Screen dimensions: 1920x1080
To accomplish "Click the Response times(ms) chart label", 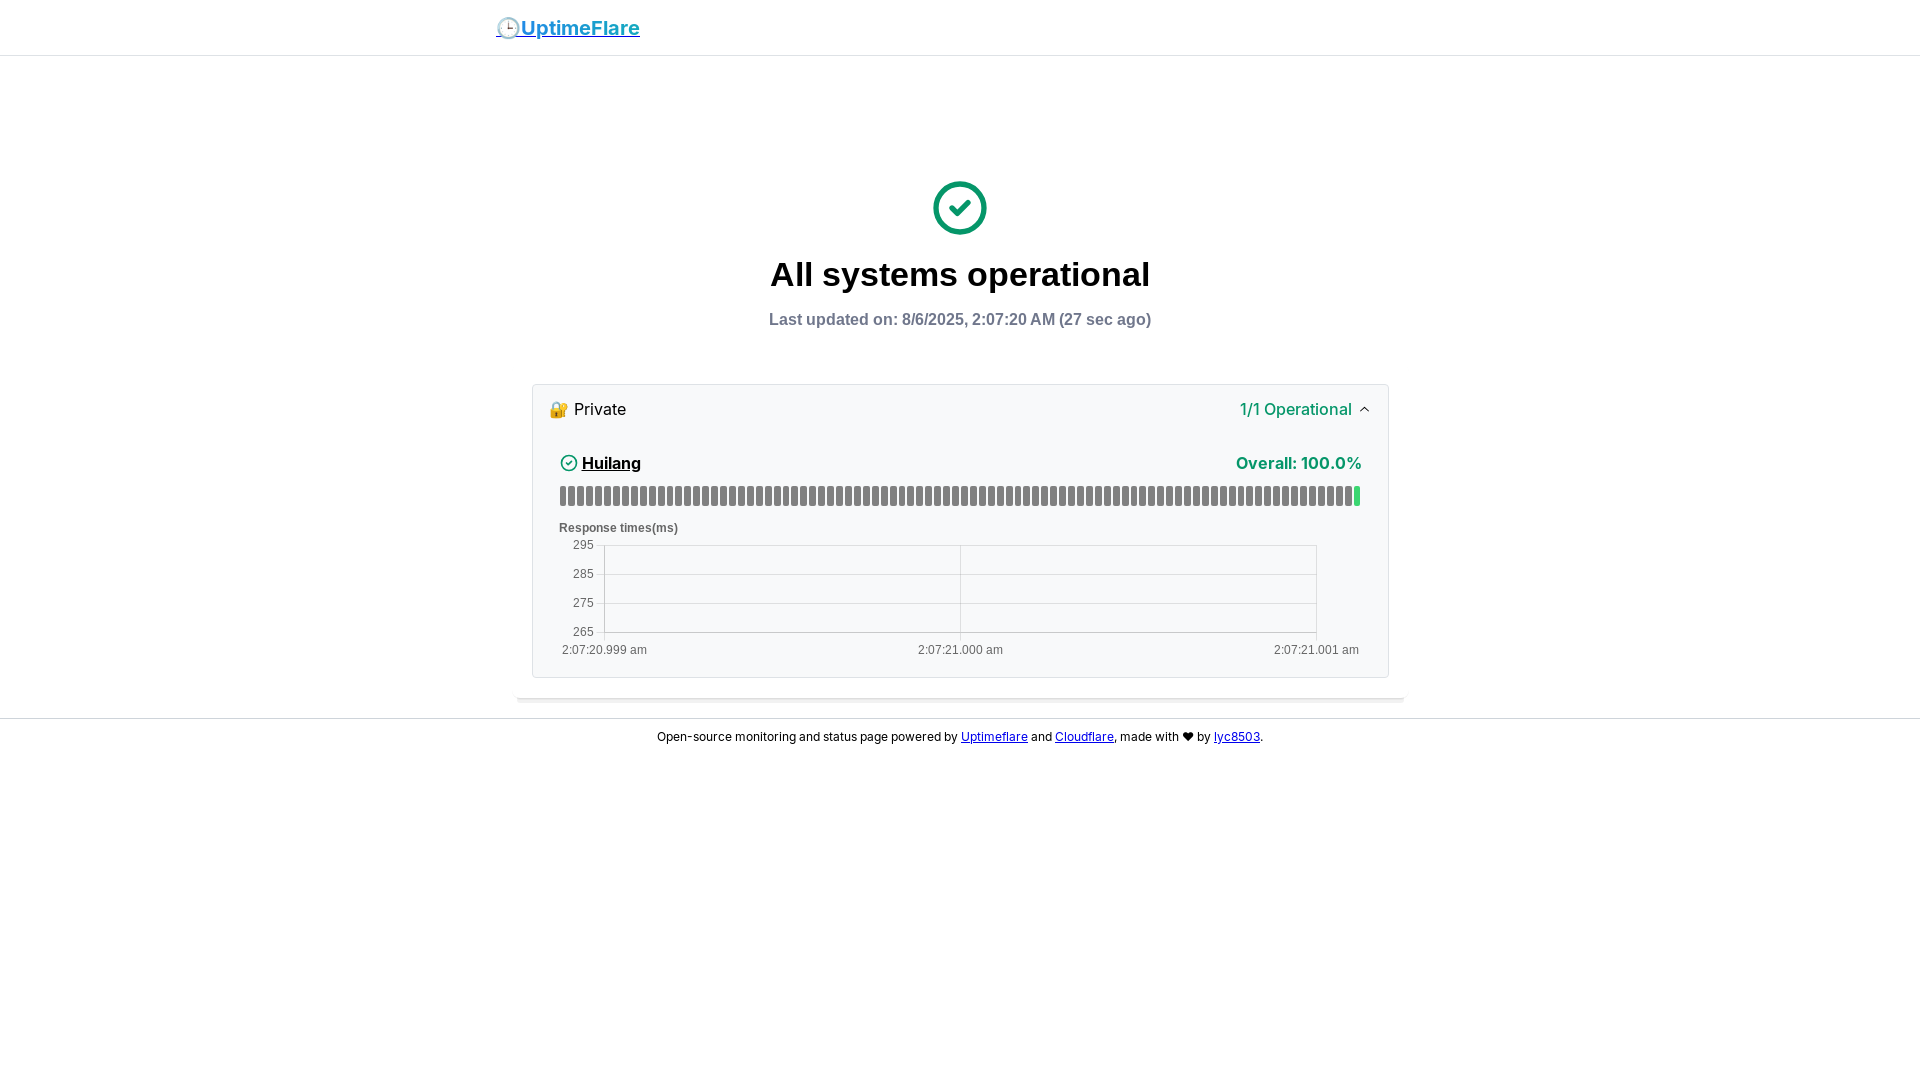I will 618,528.
